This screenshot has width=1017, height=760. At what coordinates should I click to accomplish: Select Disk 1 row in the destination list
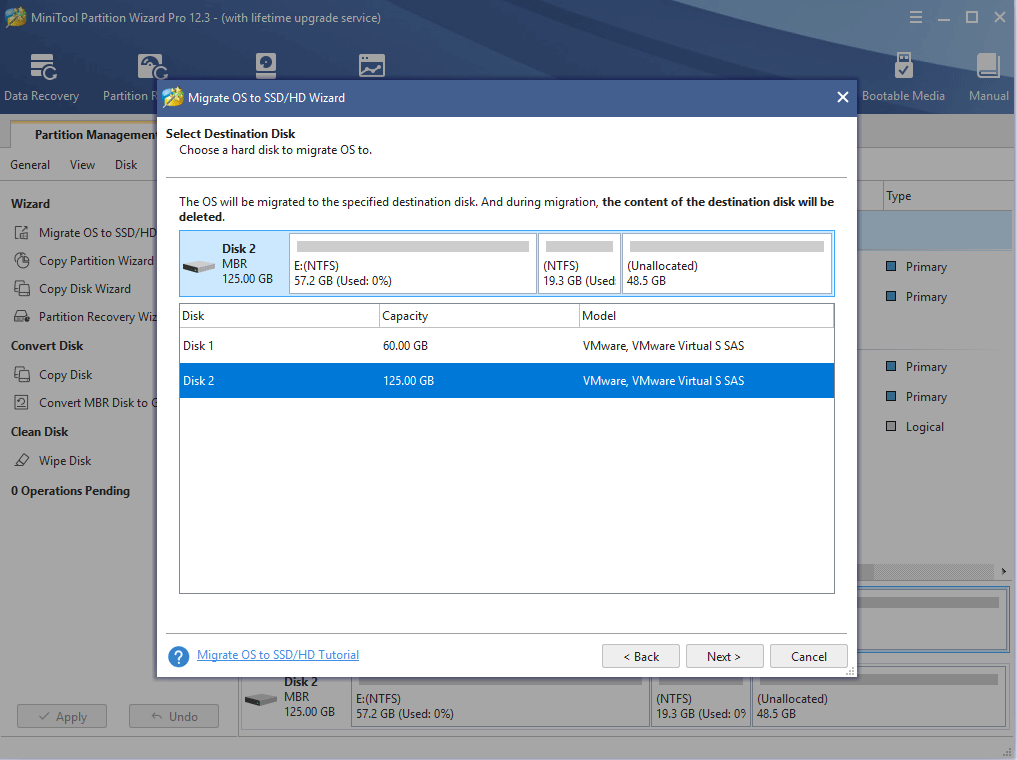[x=507, y=346]
